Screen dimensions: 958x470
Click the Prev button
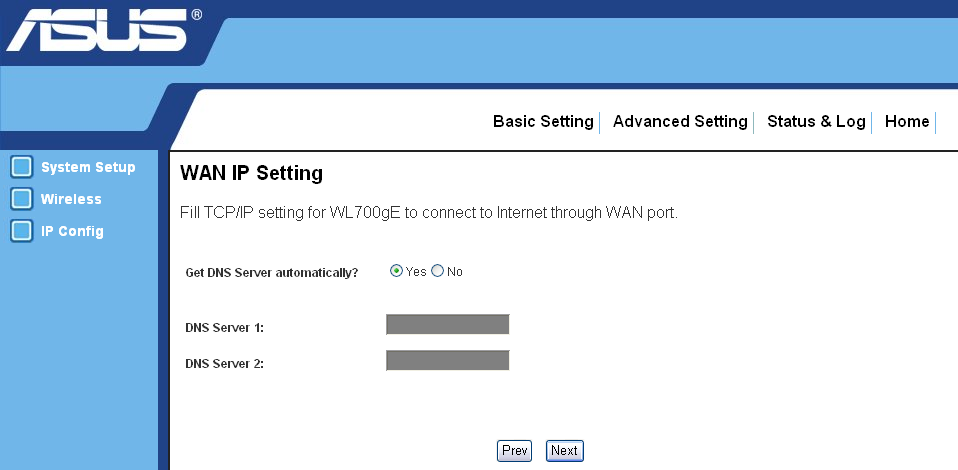514,451
